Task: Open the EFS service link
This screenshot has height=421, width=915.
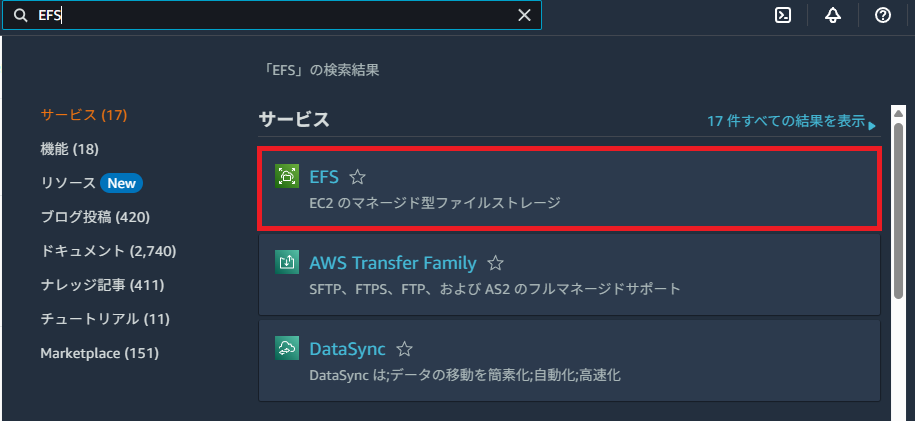Action: 324,176
